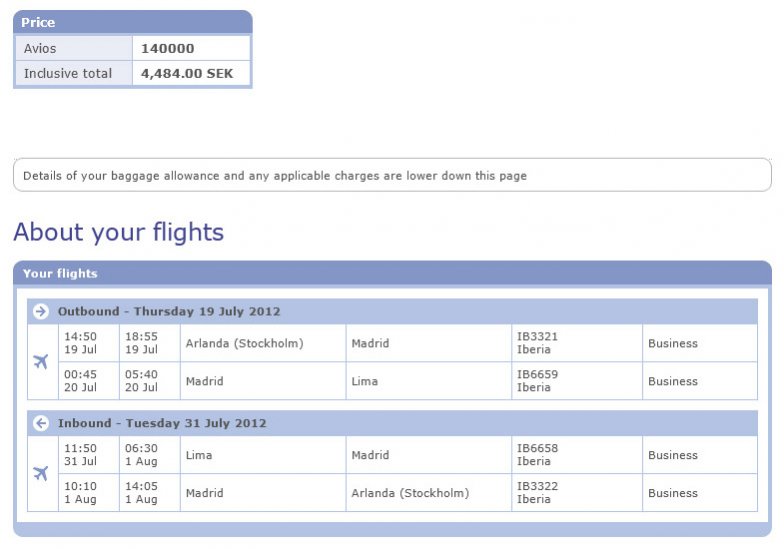Viewport: 784px width, 549px height.
Task: Click the airplane icon beside inbound flights
Action: point(41,474)
